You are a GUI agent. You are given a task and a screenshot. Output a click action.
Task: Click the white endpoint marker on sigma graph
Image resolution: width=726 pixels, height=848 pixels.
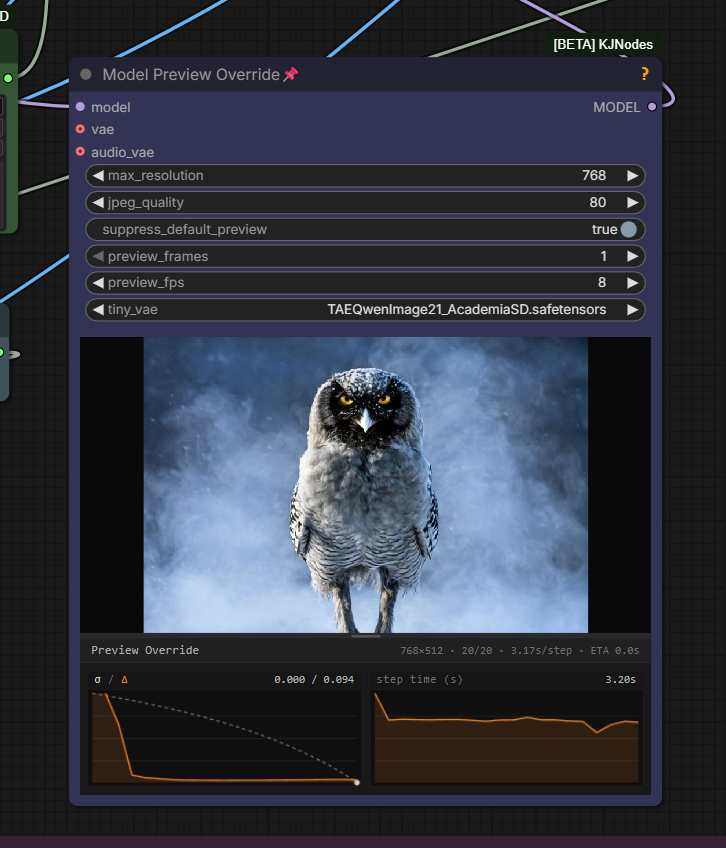click(x=357, y=782)
